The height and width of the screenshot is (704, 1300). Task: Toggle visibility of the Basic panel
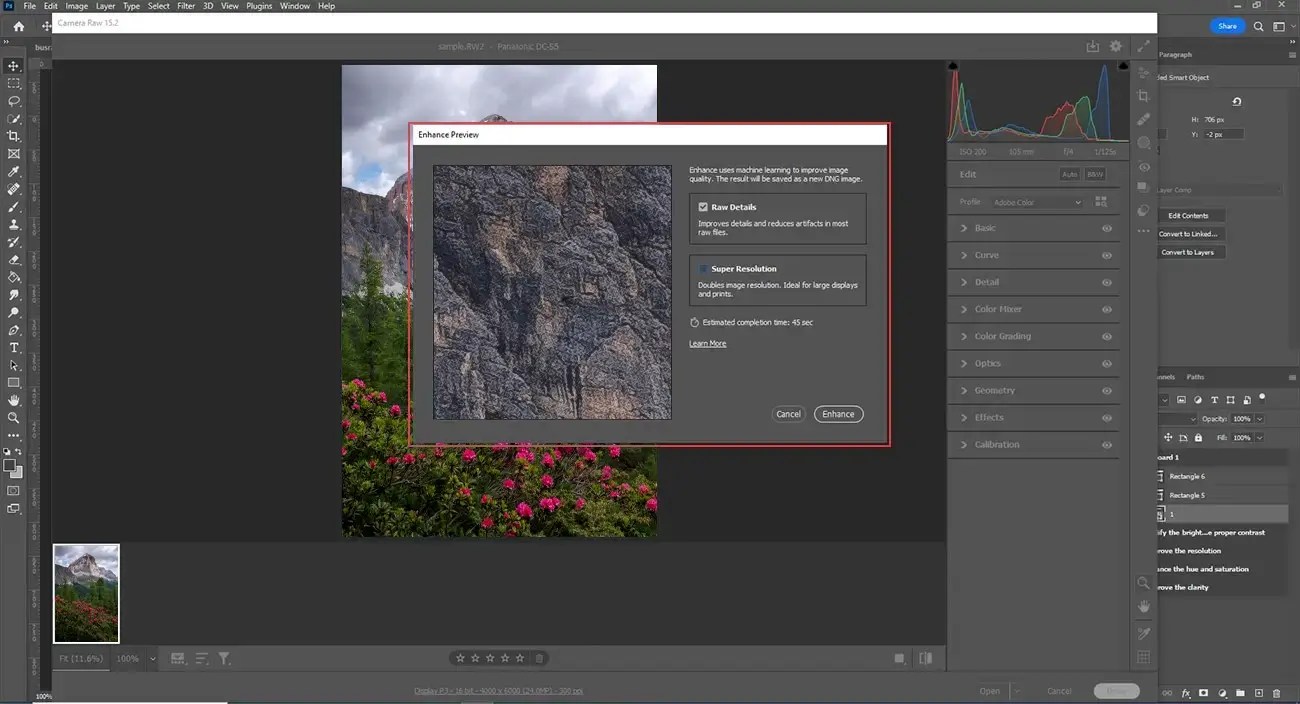click(1107, 228)
